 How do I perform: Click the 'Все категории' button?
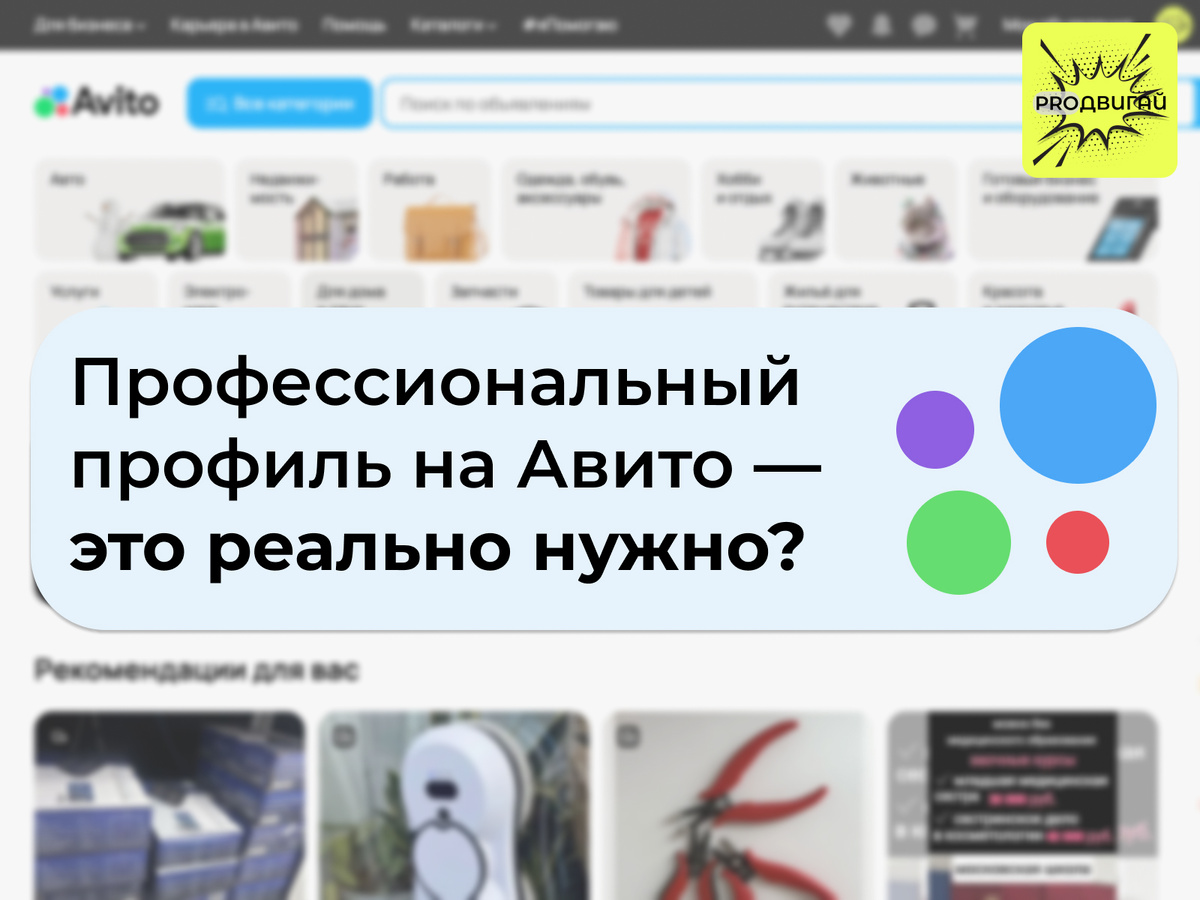click(x=279, y=103)
